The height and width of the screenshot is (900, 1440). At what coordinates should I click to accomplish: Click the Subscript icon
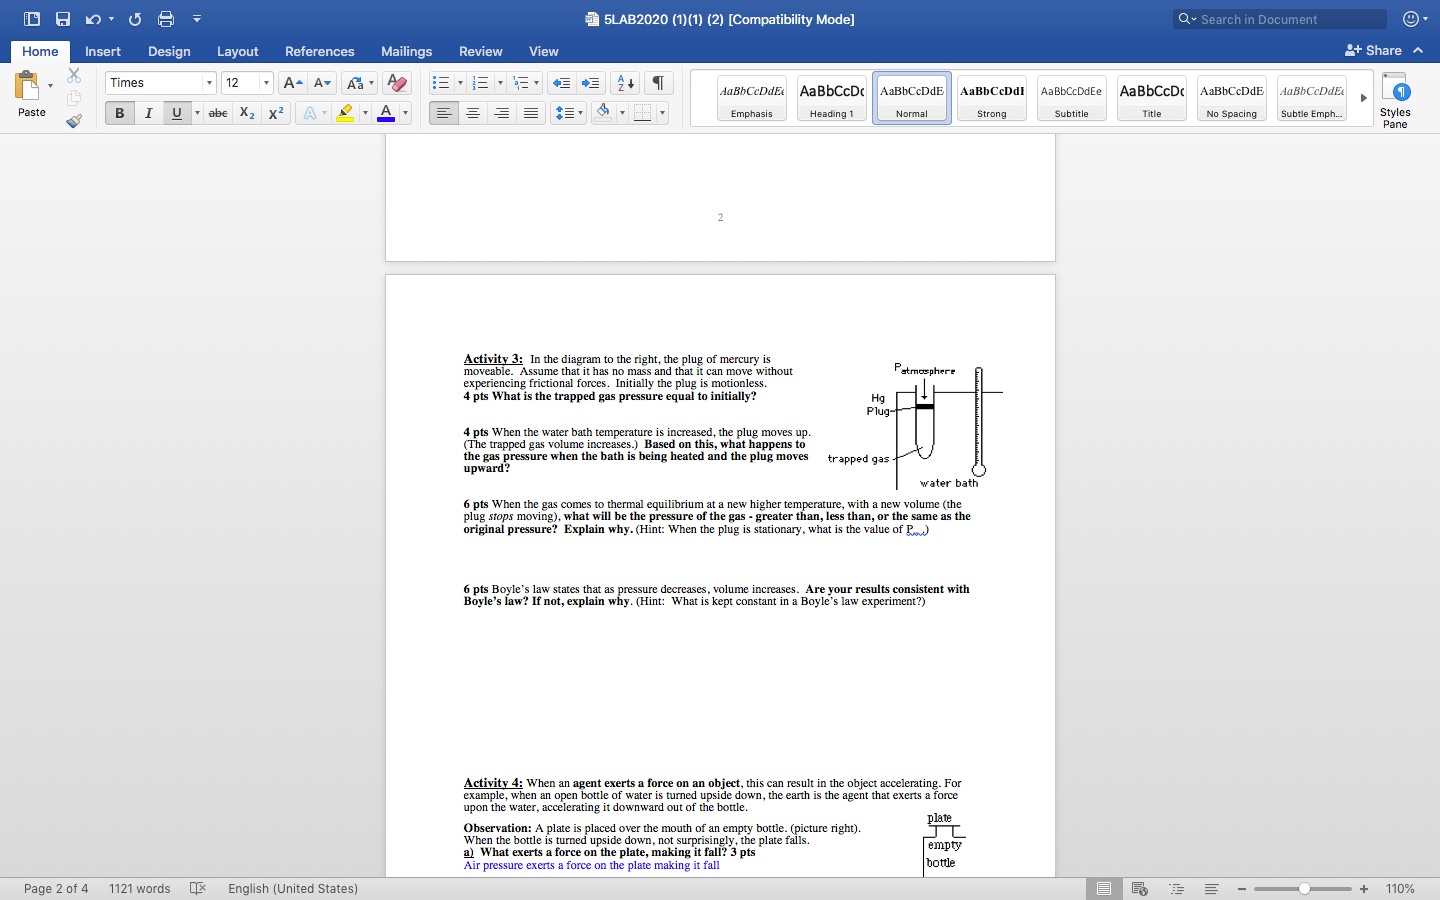246,113
